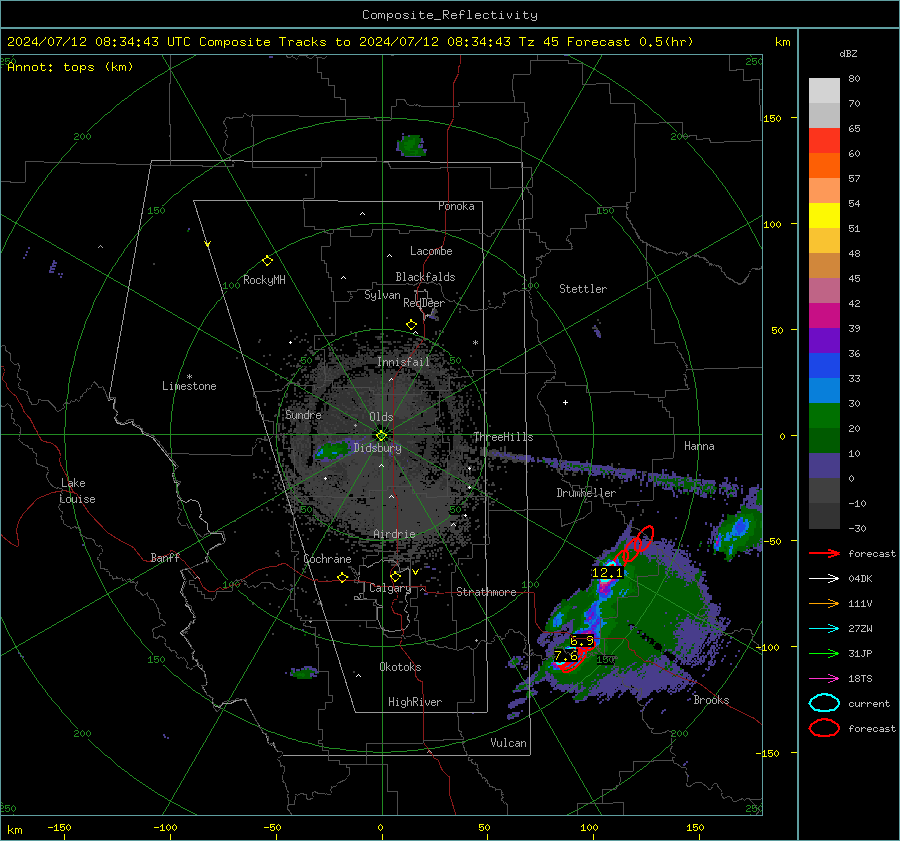This screenshot has width=900, height=841.
Task: Select the green echo cell north of Ponoka
Action: coord(411,146)
